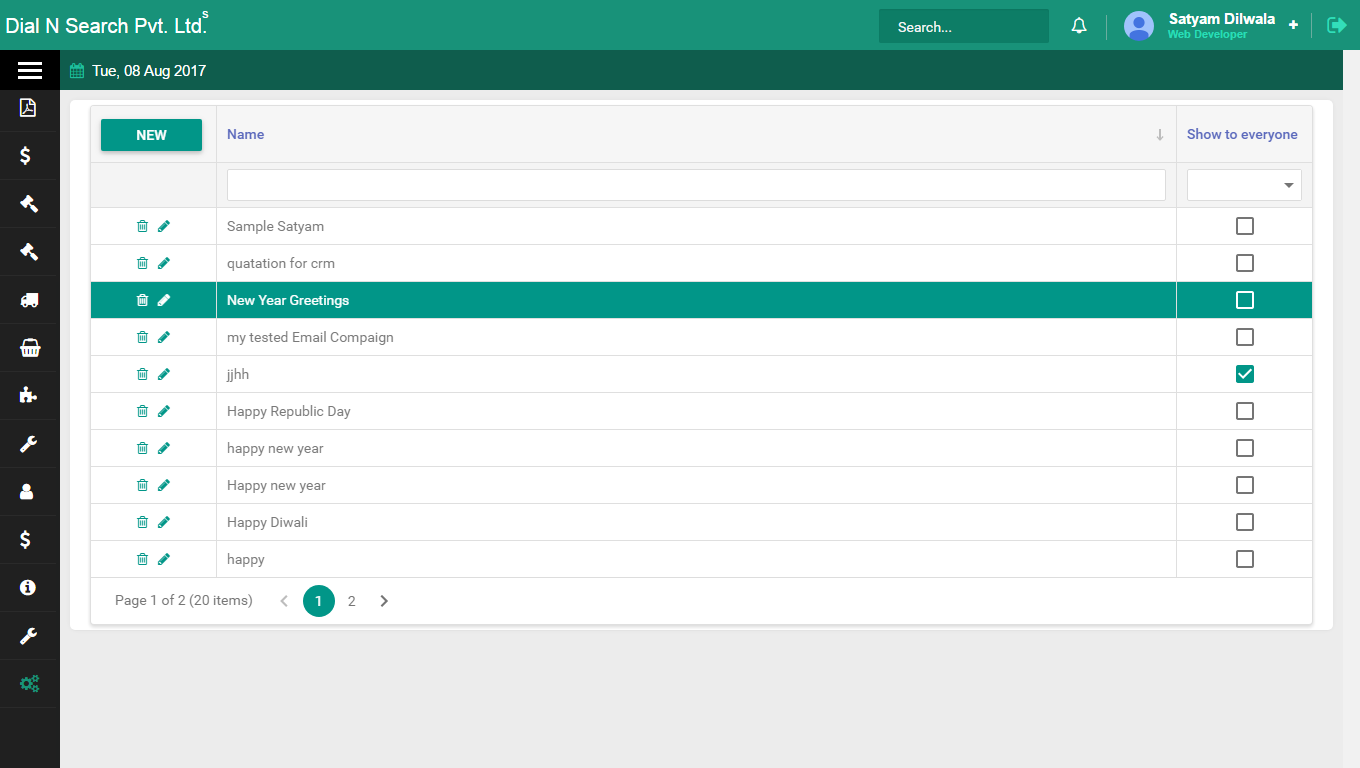The height and width of the screenshot is (768, 1360).
Task: Click the next page arrow in pagination
Action: 384,601
